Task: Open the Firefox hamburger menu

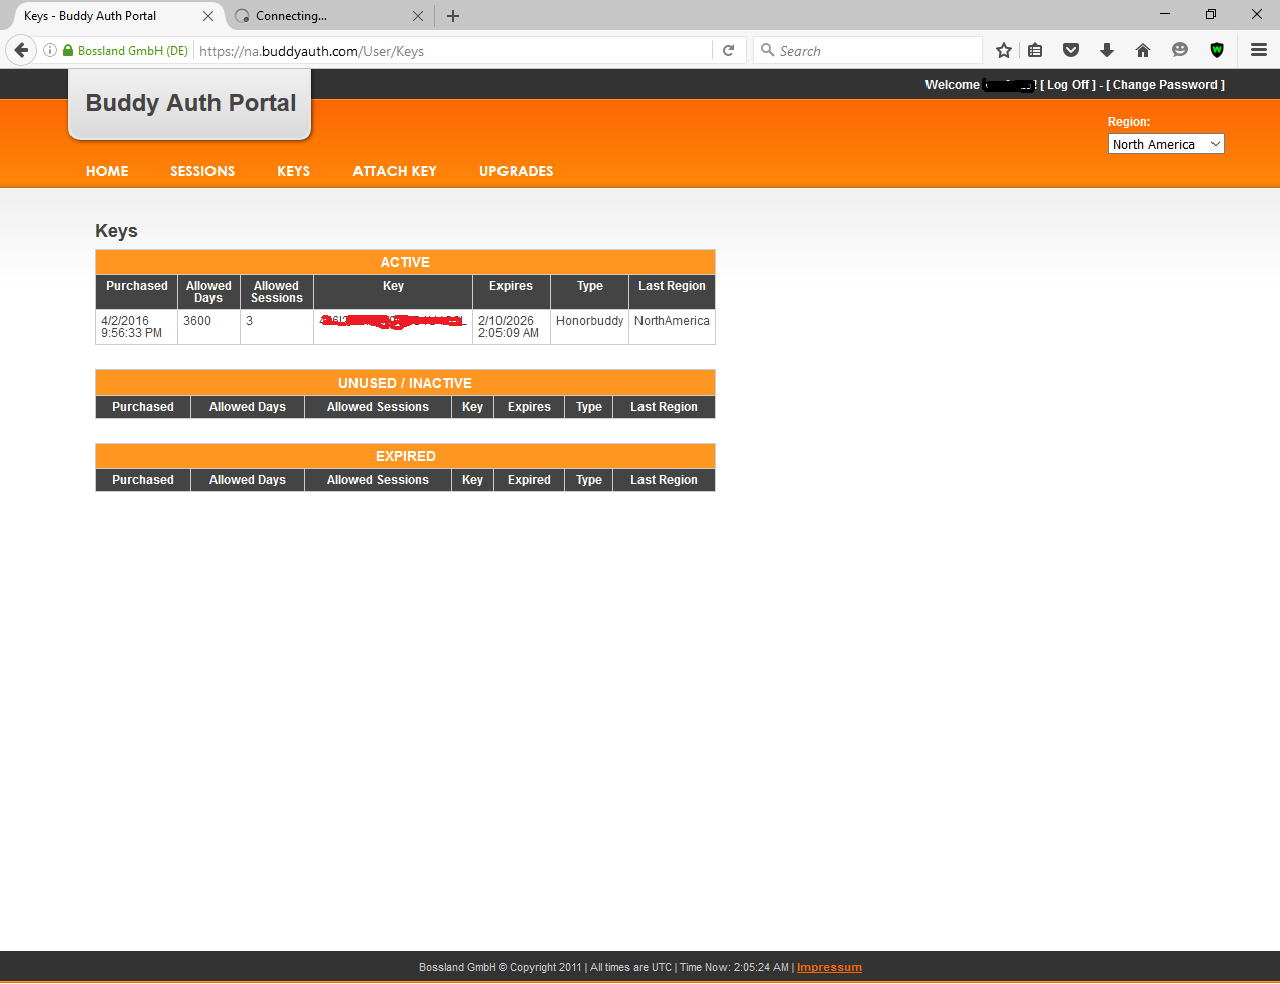Action: [1259, 50]
